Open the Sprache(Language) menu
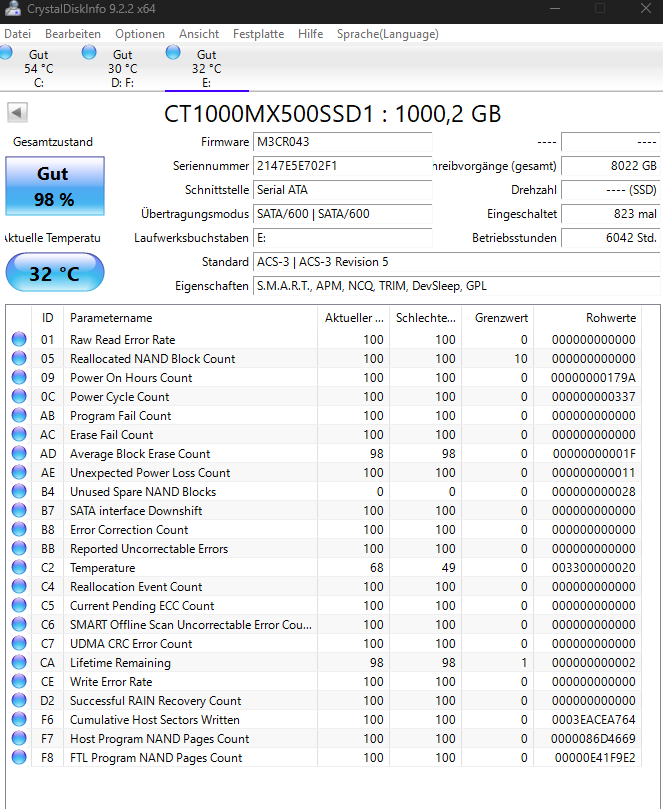 [x=387, y=34]
